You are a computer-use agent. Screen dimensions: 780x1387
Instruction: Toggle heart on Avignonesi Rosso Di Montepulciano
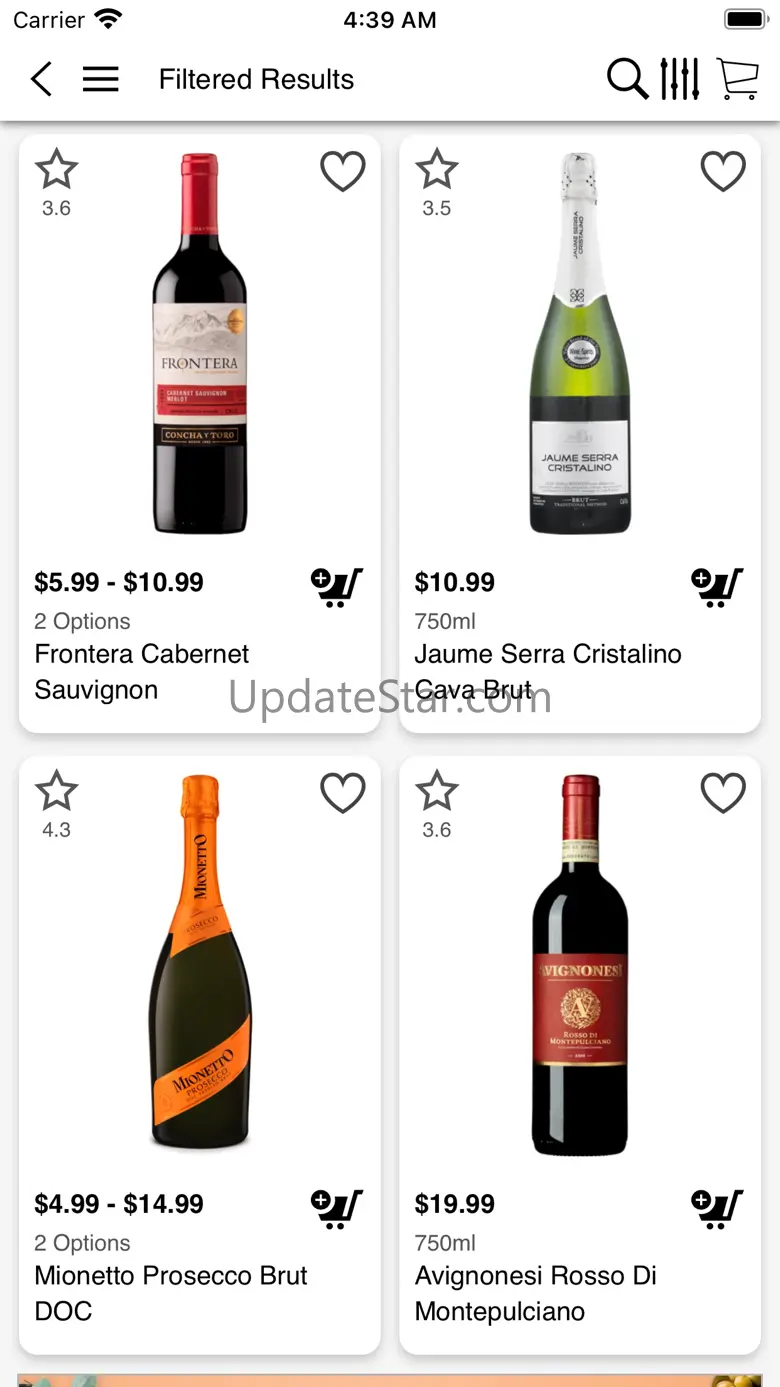[x=723, y=794]
